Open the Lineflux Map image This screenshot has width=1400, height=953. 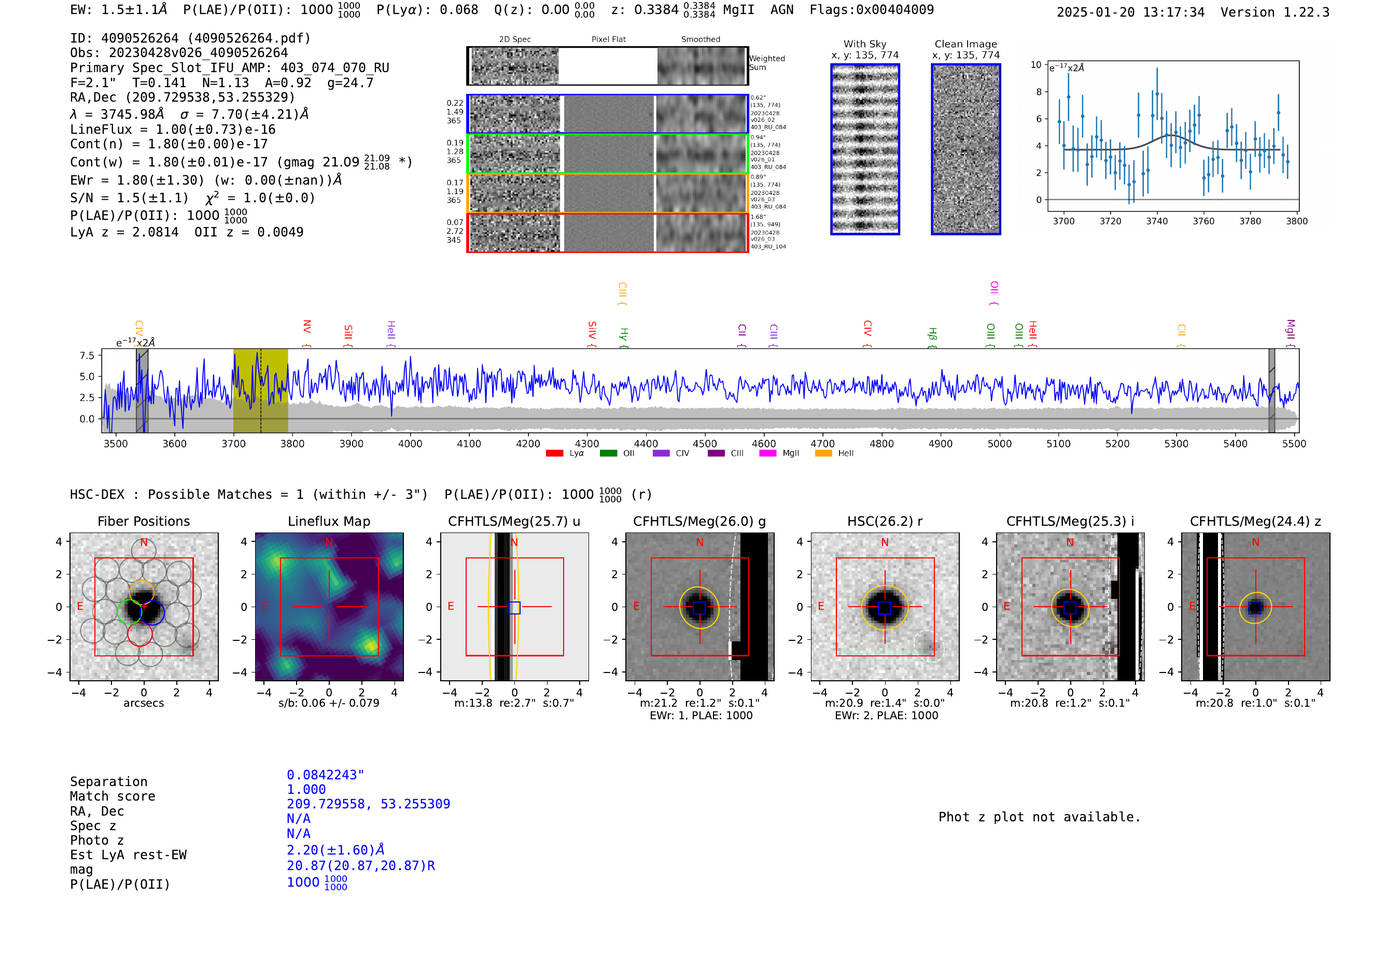point(329,607)
